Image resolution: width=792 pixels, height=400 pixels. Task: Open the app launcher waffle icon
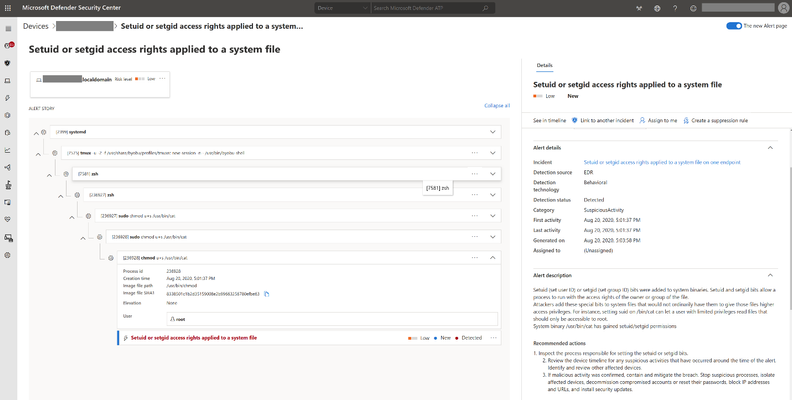[8, 8]
